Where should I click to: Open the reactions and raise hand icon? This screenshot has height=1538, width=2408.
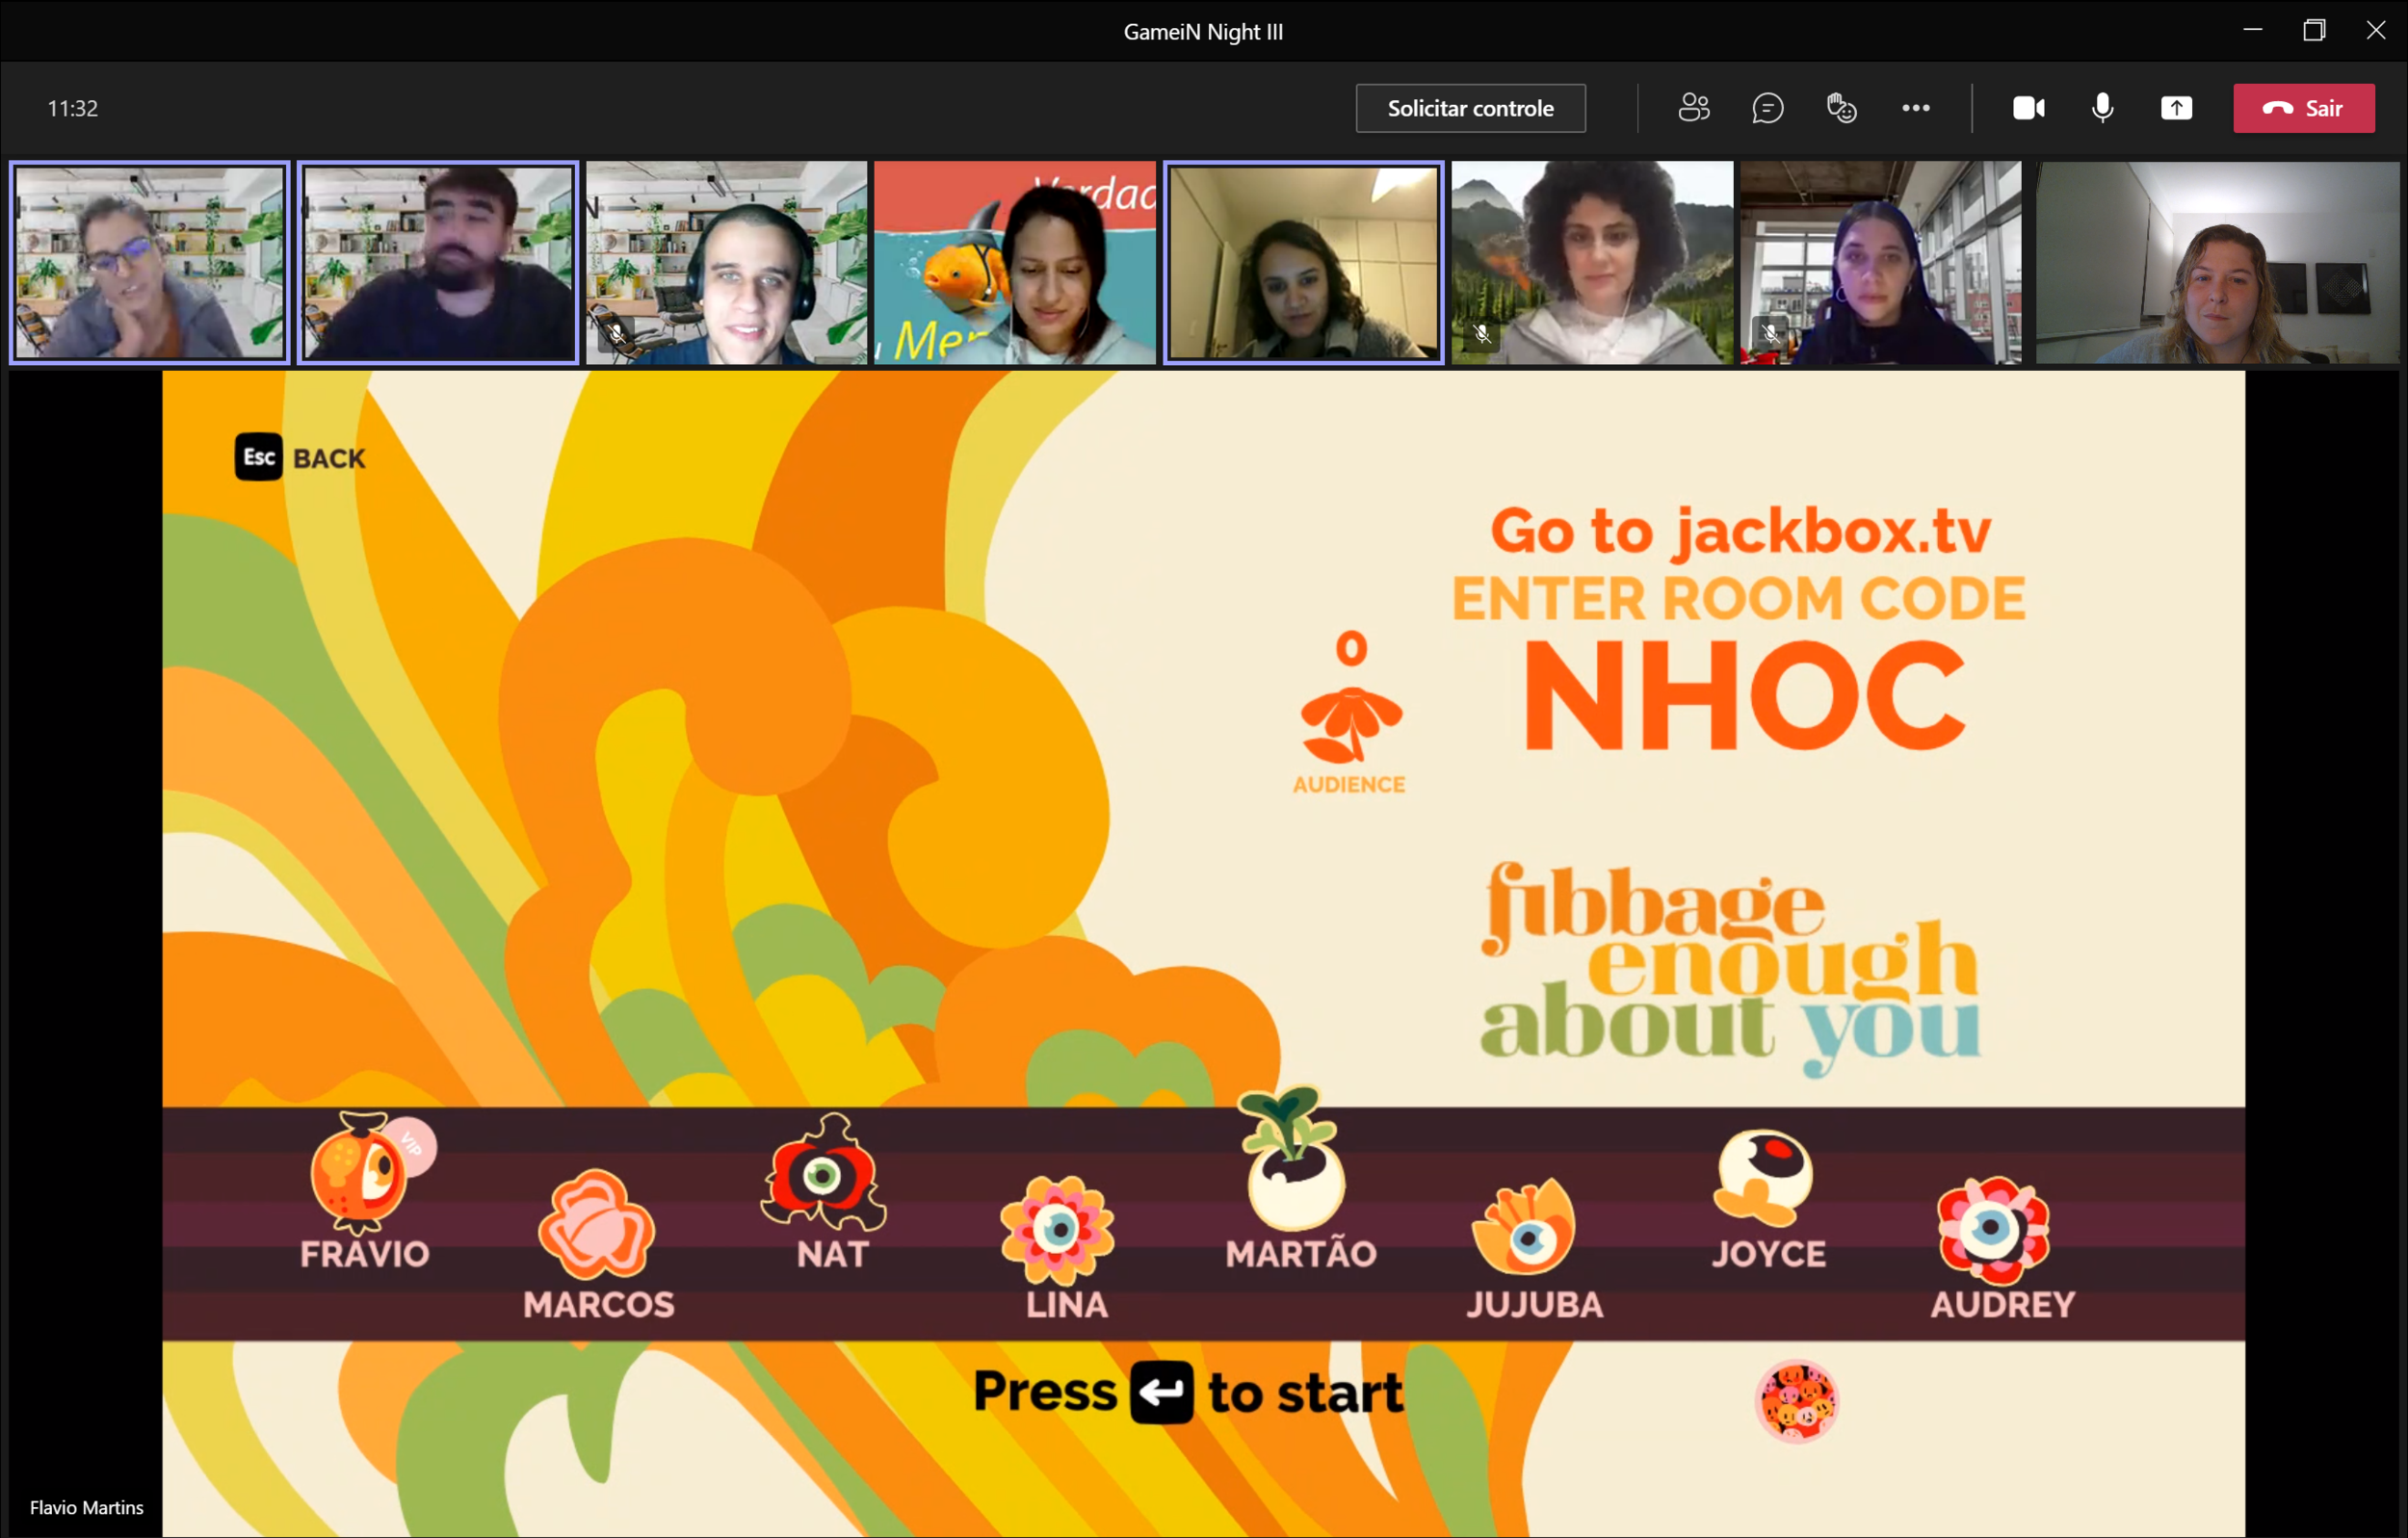coord(1841,108)
